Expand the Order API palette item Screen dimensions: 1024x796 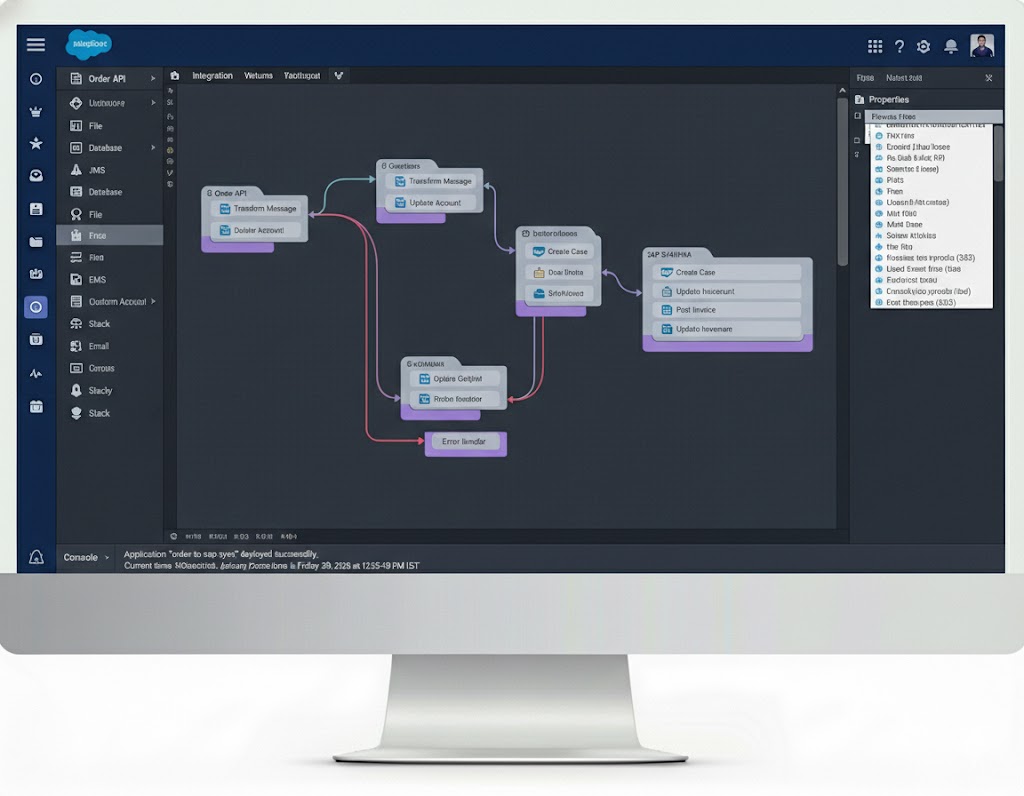pos(153,79)
